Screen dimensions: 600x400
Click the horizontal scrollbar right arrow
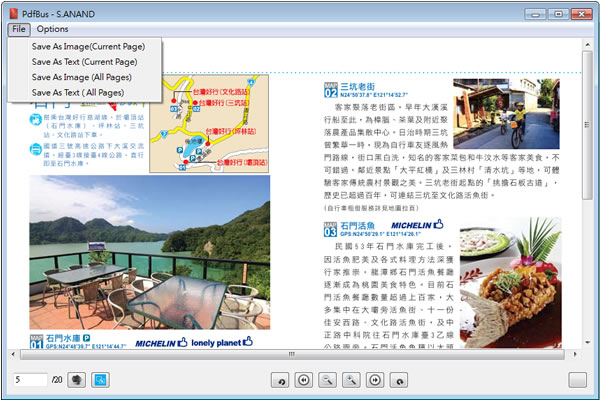574,355
